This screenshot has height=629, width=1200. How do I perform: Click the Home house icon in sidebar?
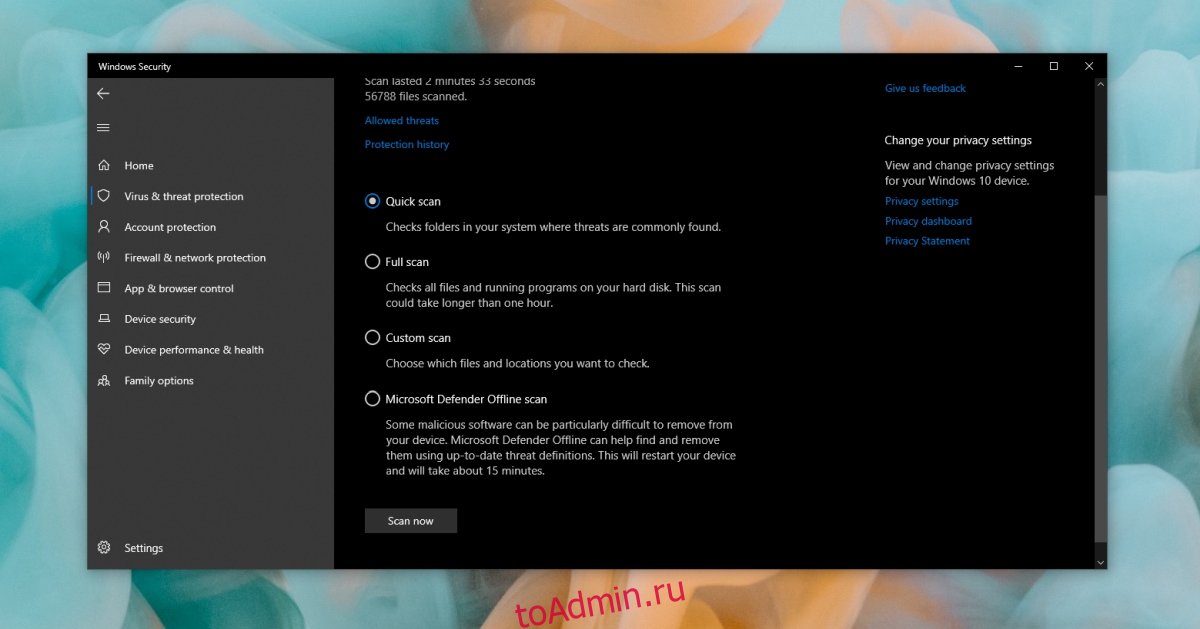click(104, 166)
